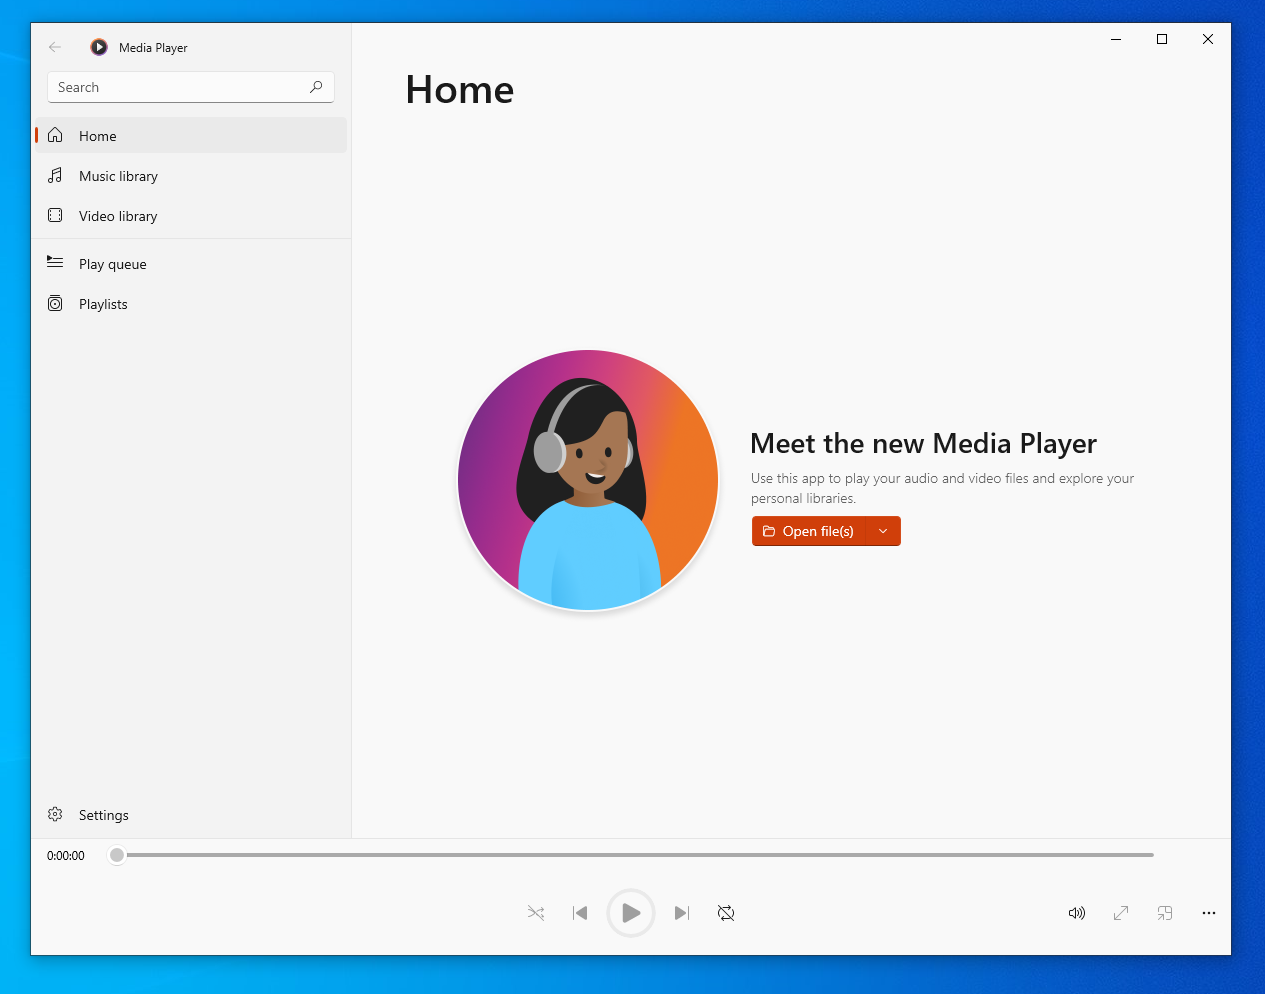The image size is (1265, 994).
Task: Click the Home page title
Action: 460,90
